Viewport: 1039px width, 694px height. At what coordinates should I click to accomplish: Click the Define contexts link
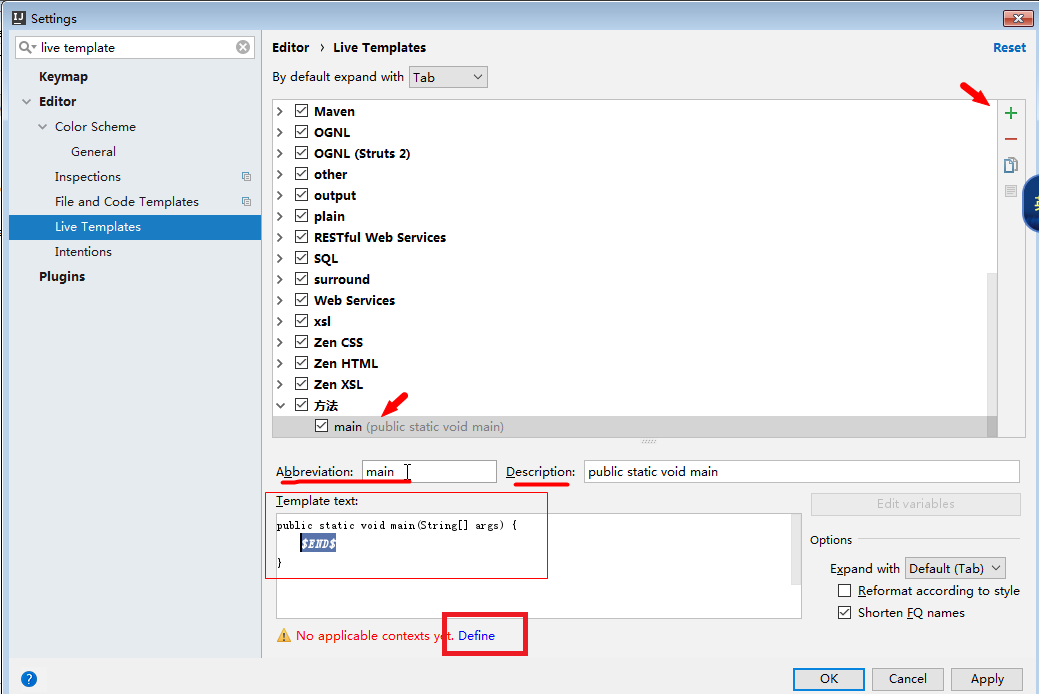coord(475,634)
